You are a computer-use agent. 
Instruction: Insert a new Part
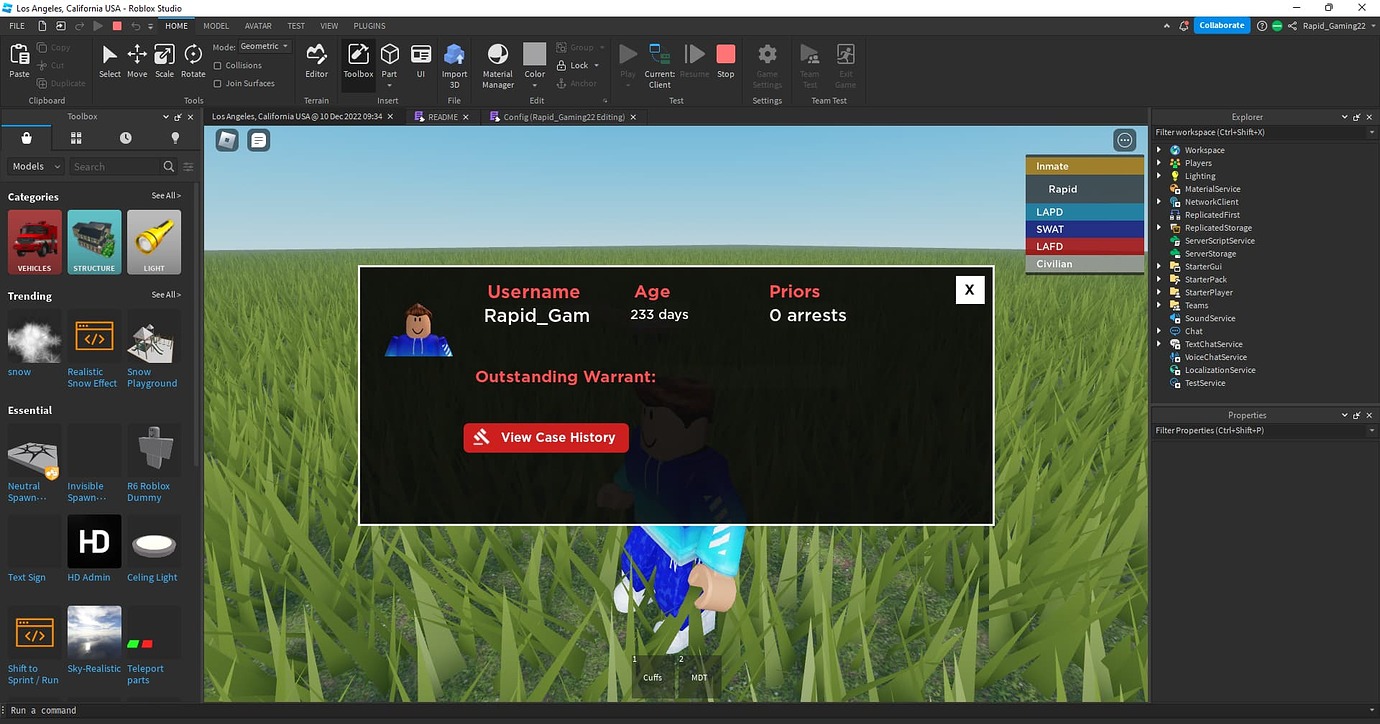coord(389,57)
